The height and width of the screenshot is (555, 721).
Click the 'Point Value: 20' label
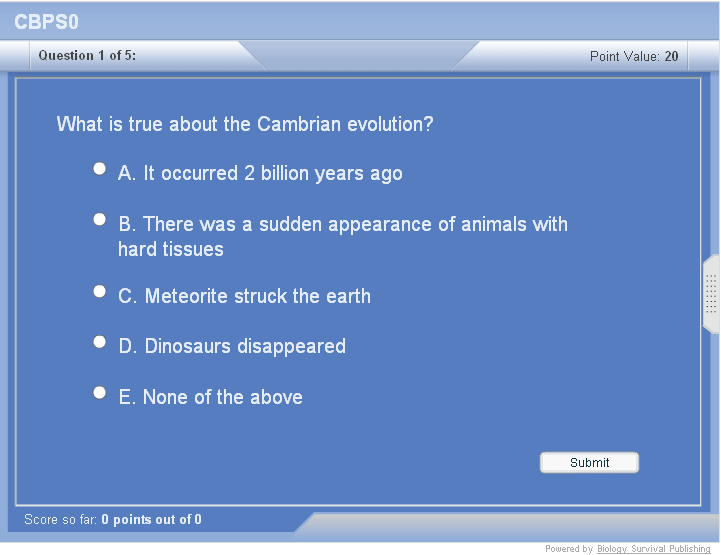(x=634, y=56)
